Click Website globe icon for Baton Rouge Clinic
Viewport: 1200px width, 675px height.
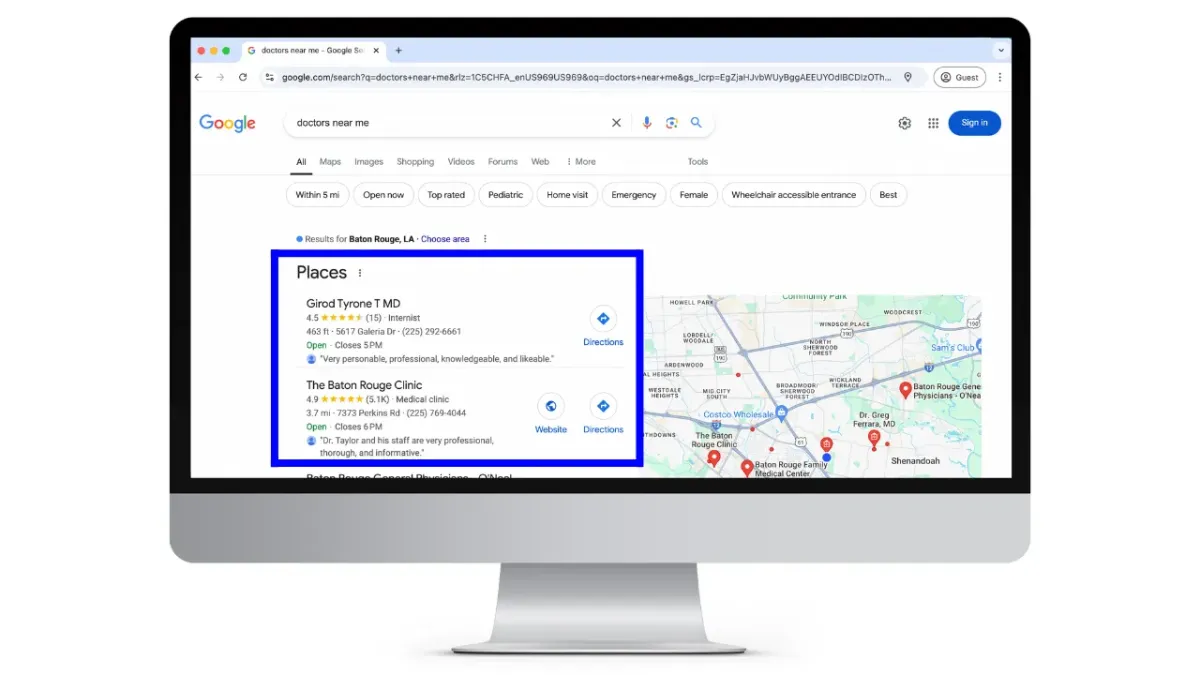click(550, 406)
